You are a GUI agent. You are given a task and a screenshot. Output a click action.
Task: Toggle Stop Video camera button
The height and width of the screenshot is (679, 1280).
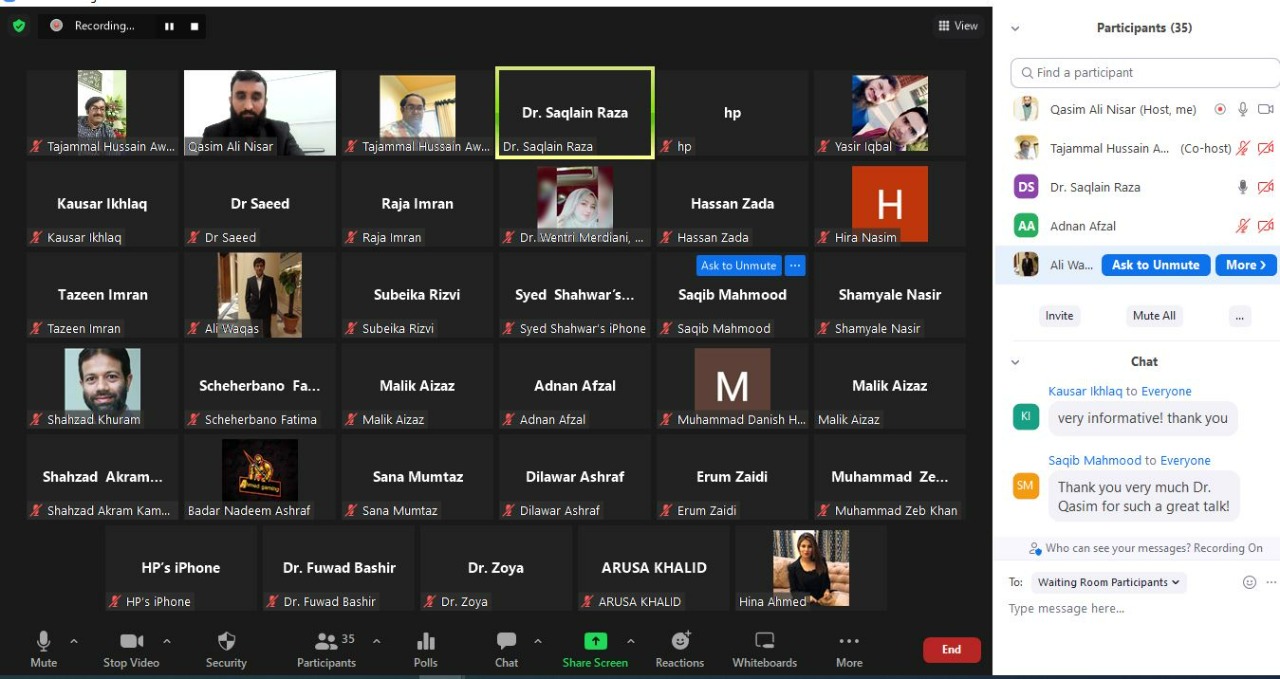(131, 642)
